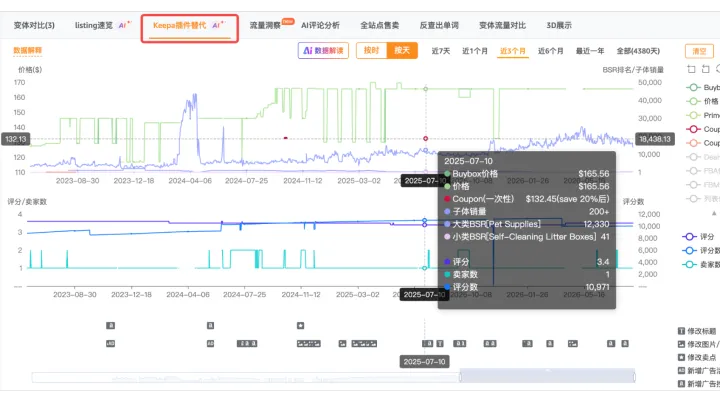Image resolution: width=720 pixels, height=403 pixels.
Task: Click the earliest event marker in upper event row
Action: pyautogui.click(x=110, y=325)
